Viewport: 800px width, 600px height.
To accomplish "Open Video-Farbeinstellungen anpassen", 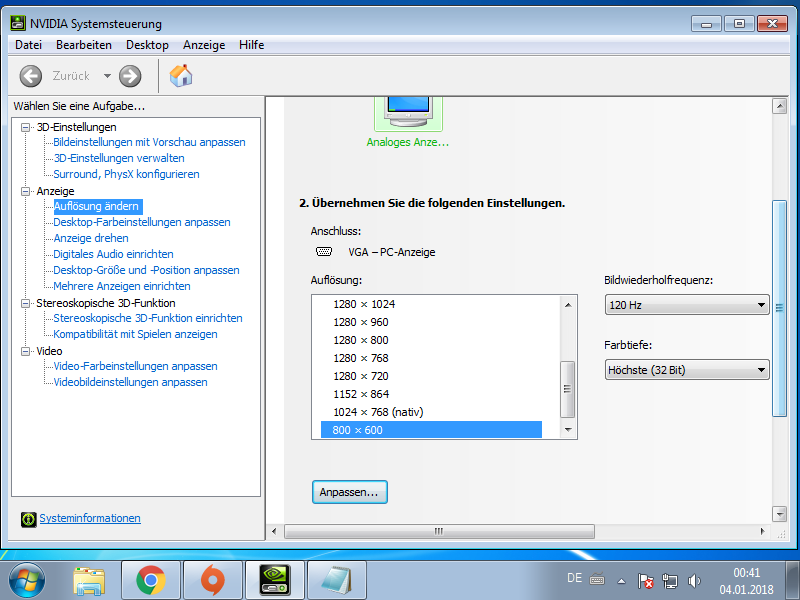I will point(135,366).
